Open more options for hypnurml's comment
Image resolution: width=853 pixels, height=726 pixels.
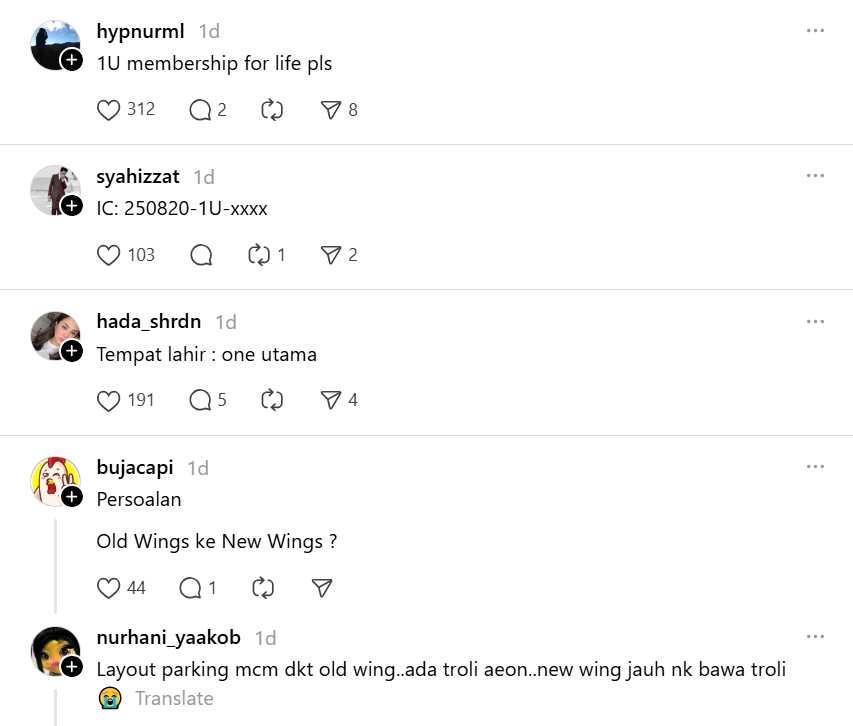pyautogui.click(x=815, y=31)
